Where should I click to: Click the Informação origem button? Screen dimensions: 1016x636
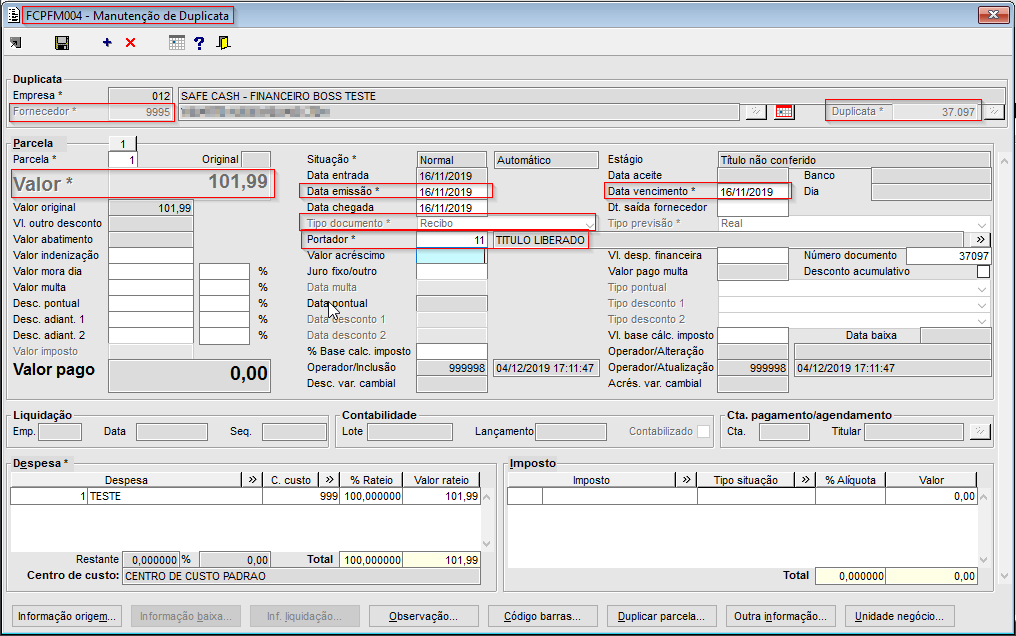pos(67,616)
